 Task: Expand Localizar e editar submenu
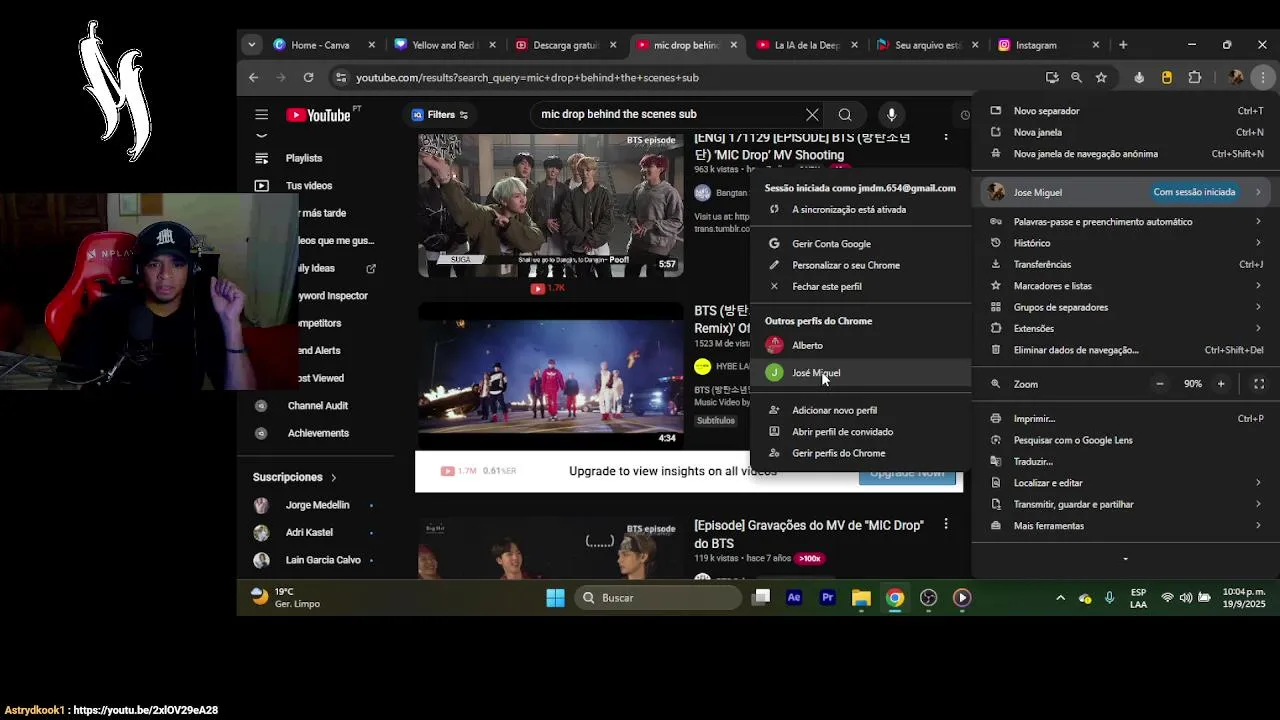click(1125, 483)
